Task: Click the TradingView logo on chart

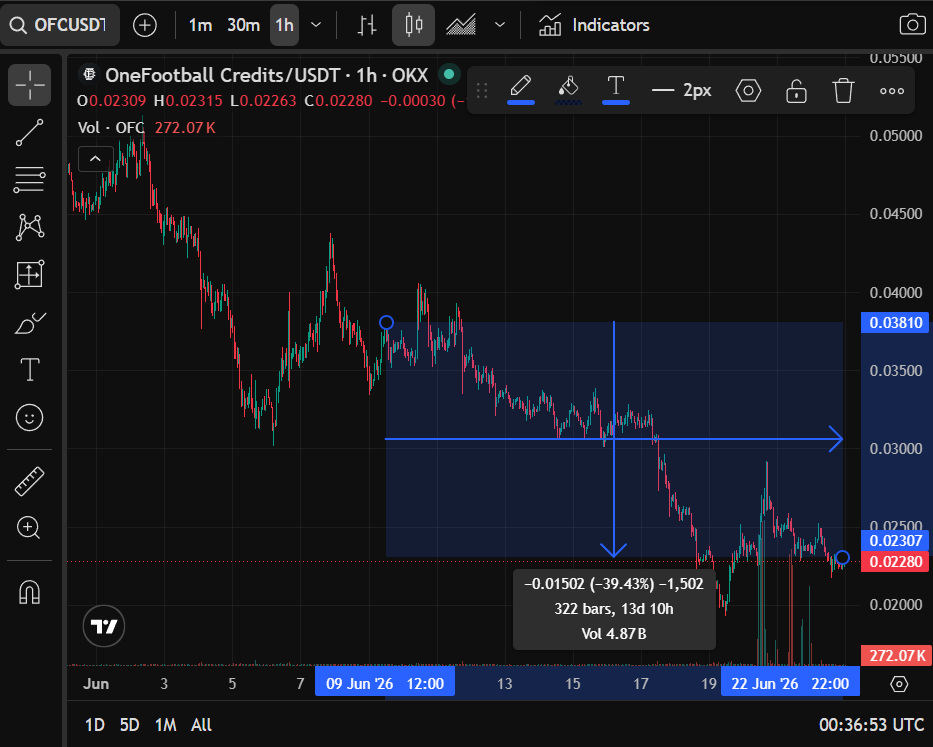Action: pyautogui.click(x=104, y=626)
